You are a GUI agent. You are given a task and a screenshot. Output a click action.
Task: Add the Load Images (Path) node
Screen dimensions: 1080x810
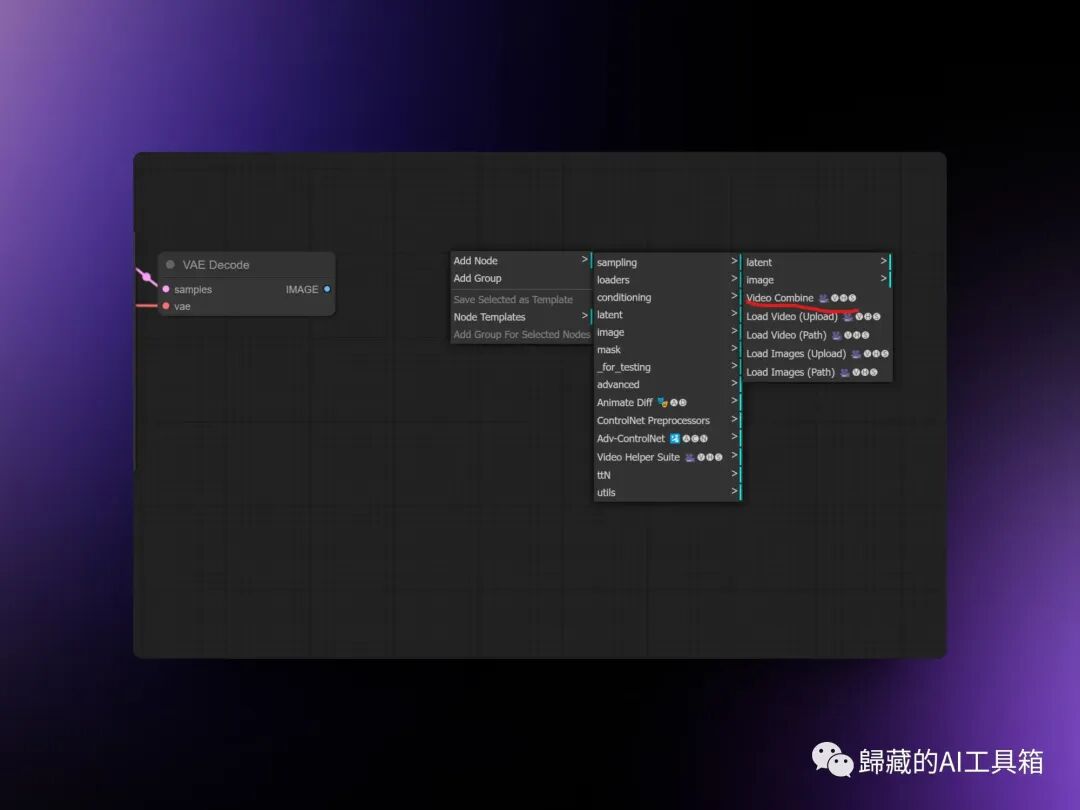[x=817, y=372]
